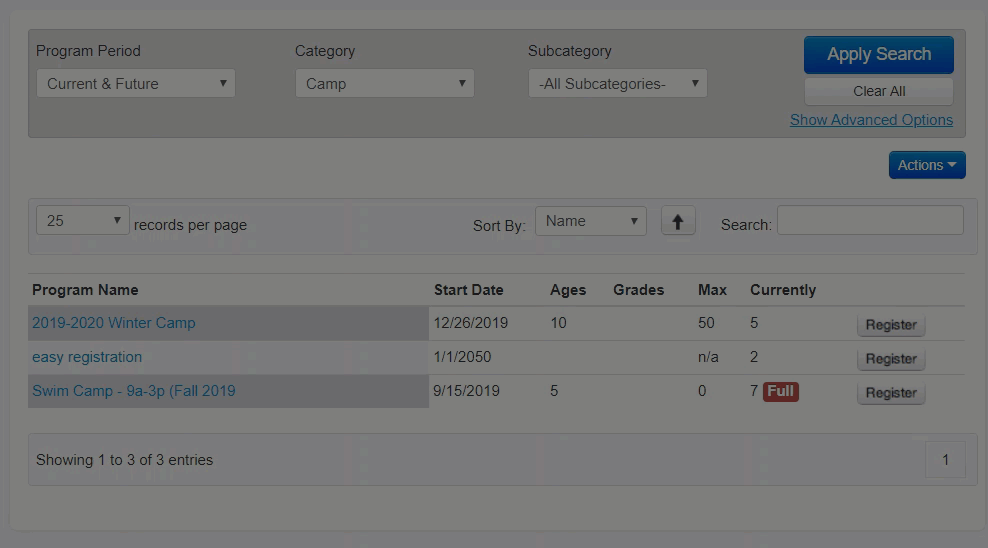Register for the 2019-2020 Winter Camp
The height and width of the screenshot is (548, 988).
(x=890, y=325)
